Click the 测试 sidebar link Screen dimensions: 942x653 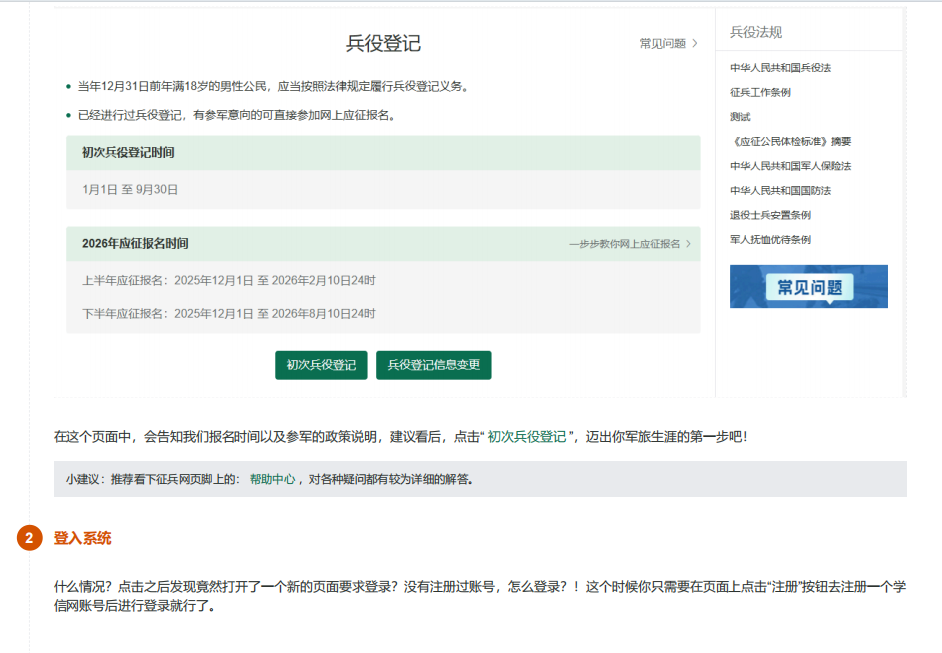coord(740,117)
